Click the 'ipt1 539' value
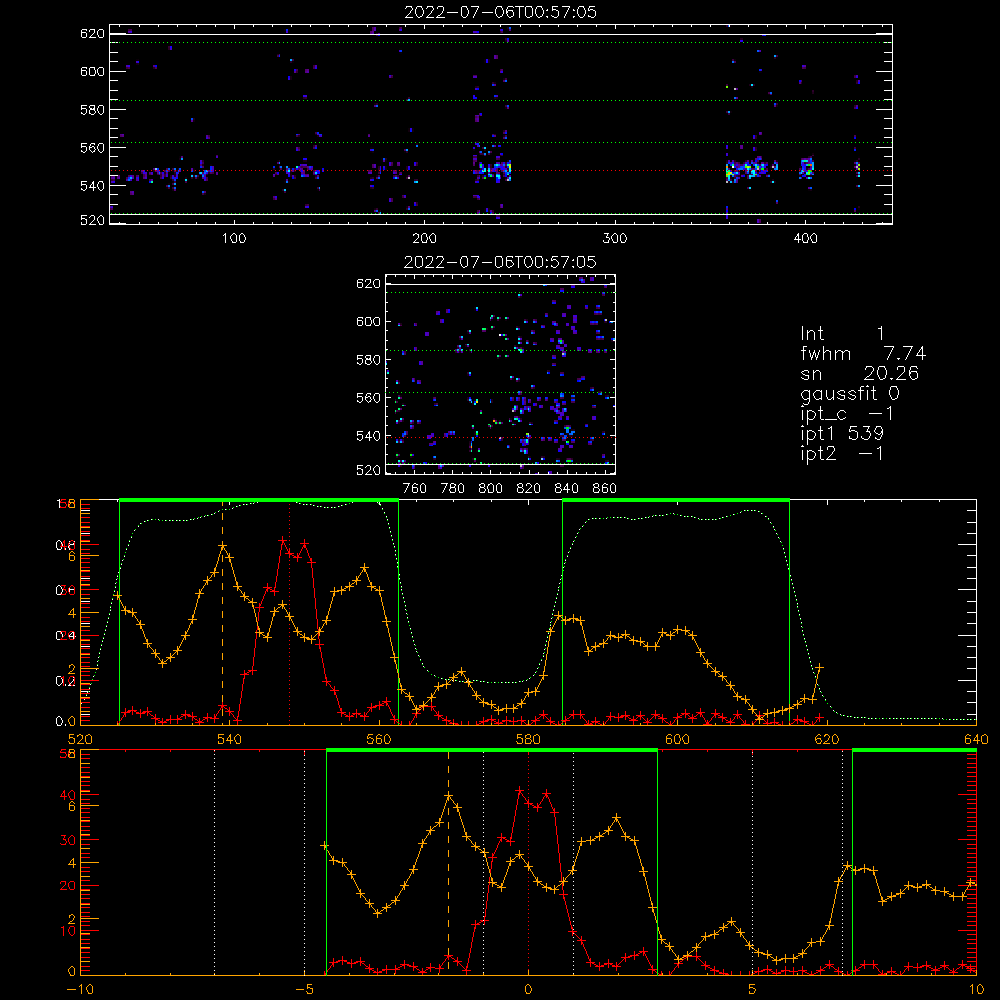This screenshot has width=1000, height=1000. pyautogui.click(x=842, y=434)
